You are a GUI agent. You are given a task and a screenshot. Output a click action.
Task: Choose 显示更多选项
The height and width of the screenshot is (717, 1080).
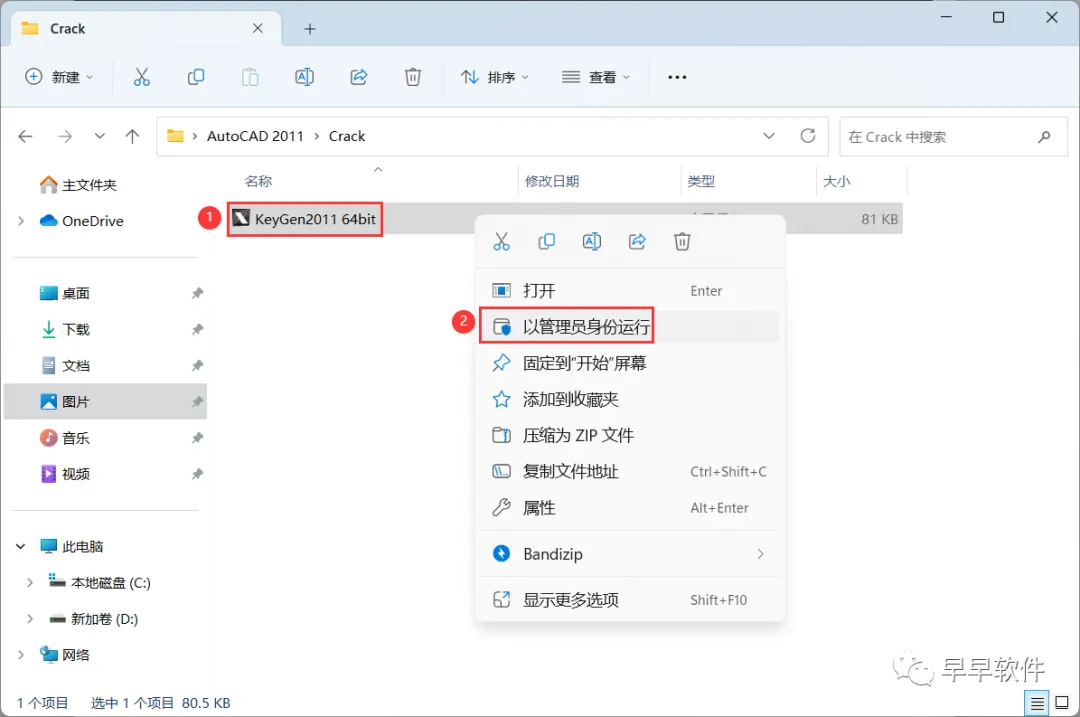tap(630, 600)
